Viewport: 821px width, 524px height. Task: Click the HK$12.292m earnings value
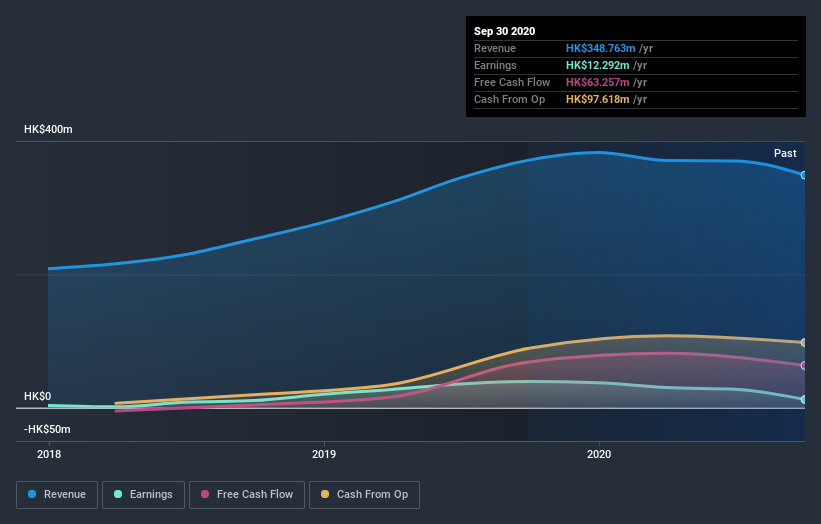(597, 65)
